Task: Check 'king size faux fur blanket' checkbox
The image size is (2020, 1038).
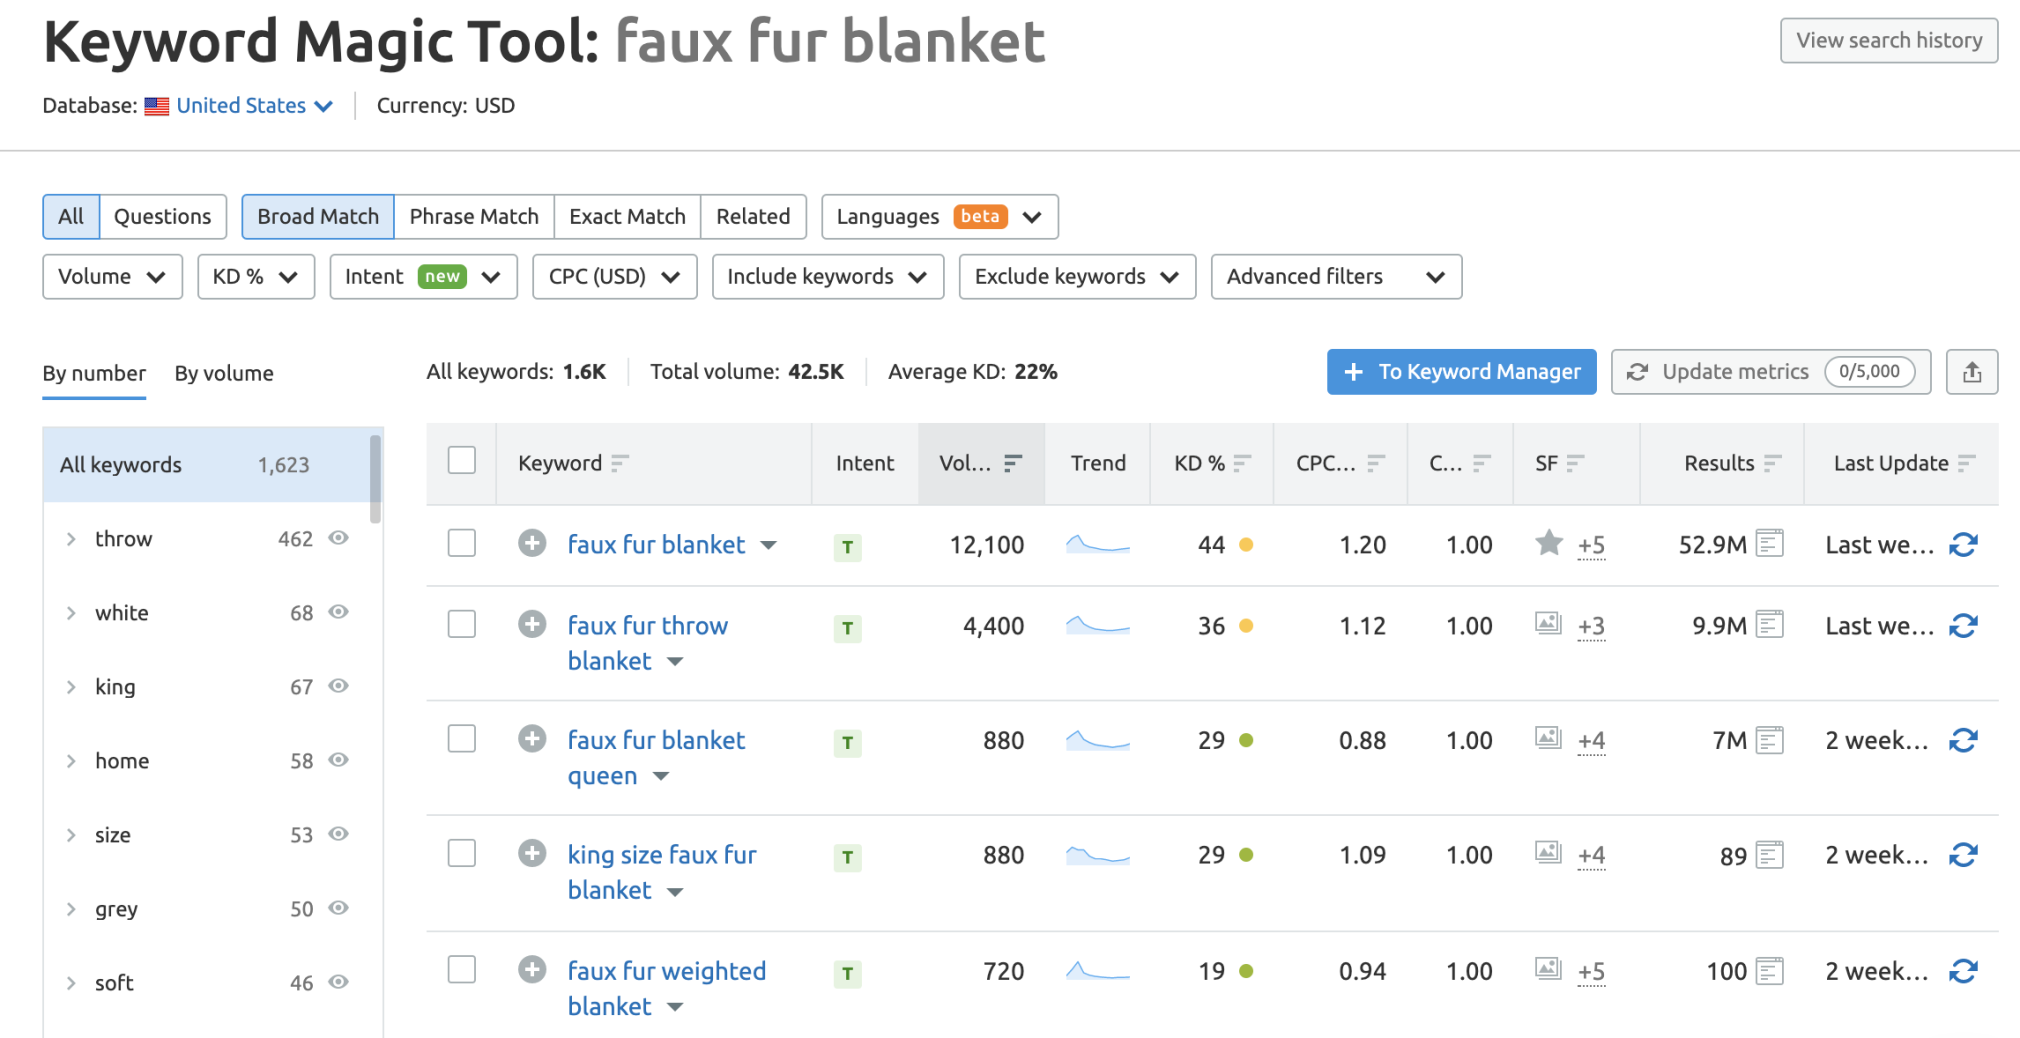Action: pyautogui.click(x=461, y=853)
